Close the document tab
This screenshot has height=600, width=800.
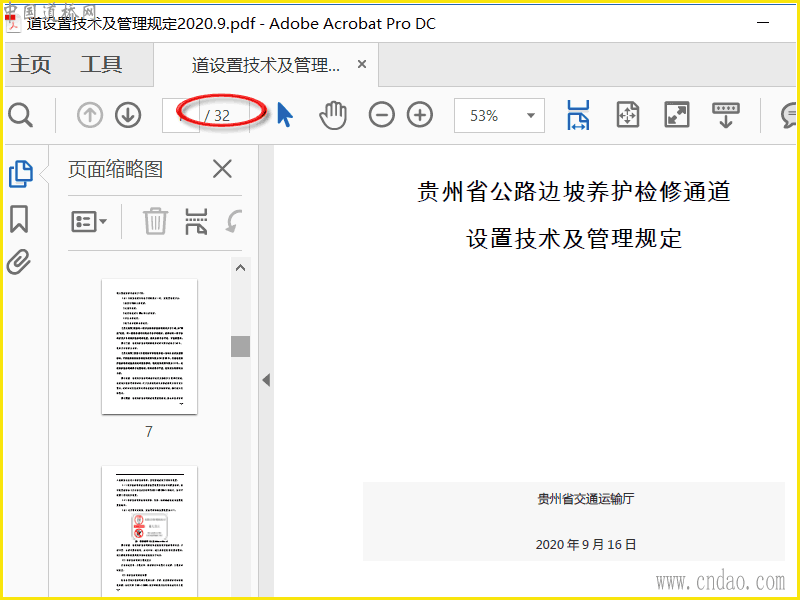tap(362, 64)
